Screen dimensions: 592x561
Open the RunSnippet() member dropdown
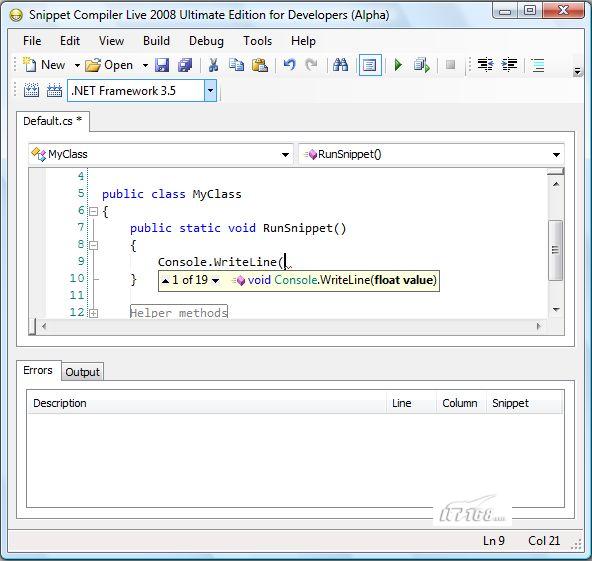tap(556, 154)
